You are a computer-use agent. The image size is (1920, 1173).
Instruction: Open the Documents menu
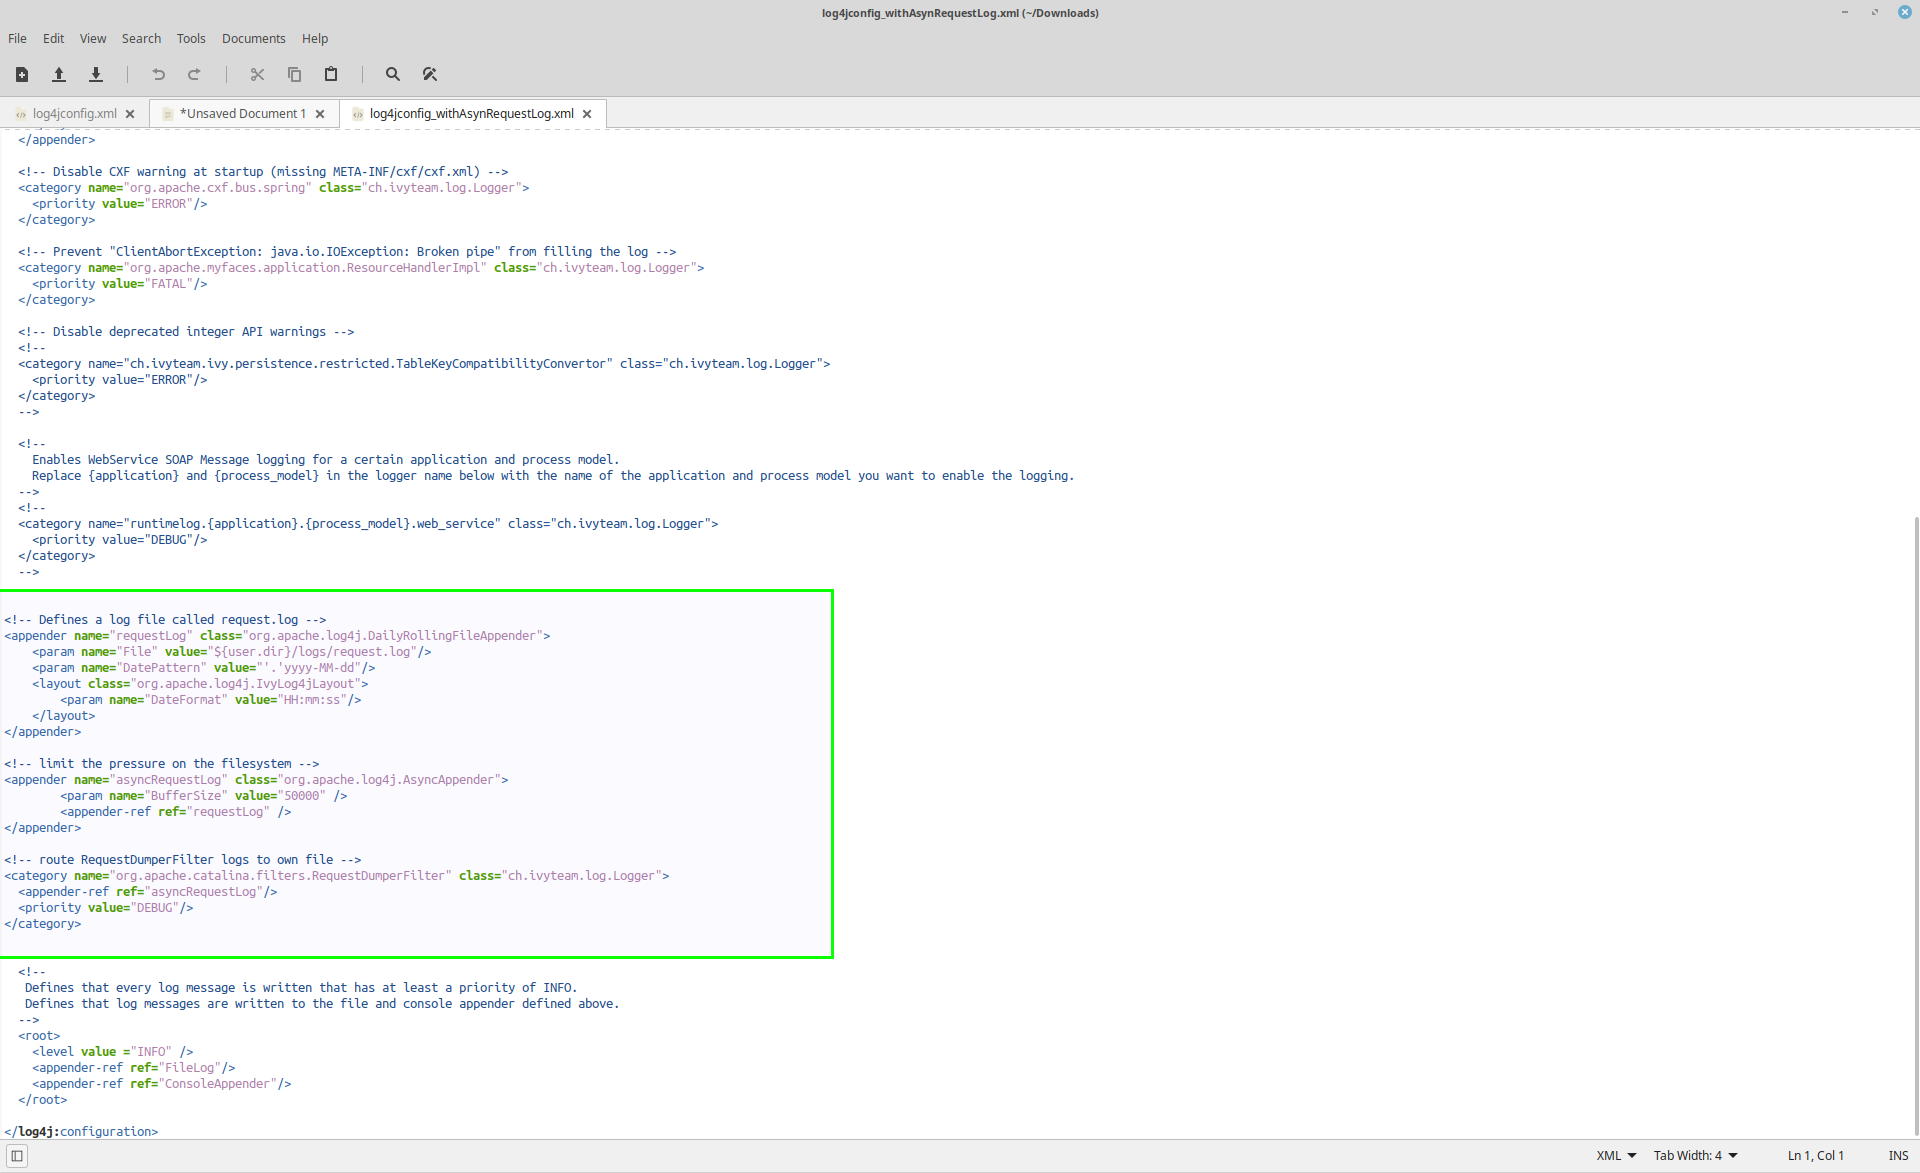click(x=253, y=38)
